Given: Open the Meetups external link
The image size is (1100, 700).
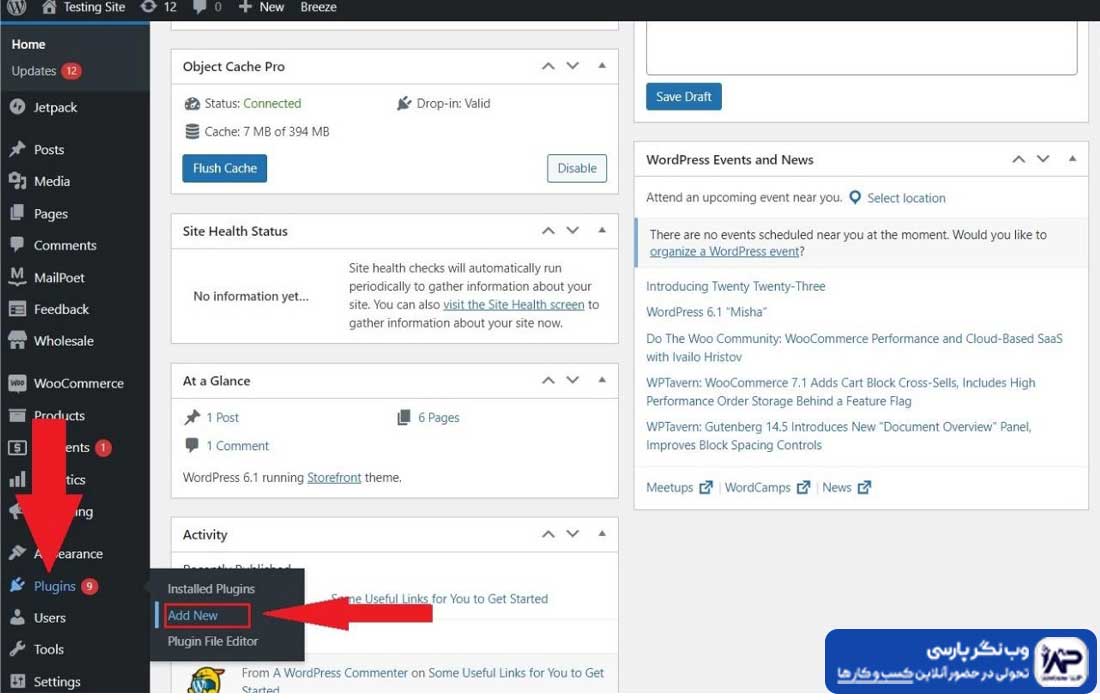Looking at the screenshot, I should tap(678, 487).
